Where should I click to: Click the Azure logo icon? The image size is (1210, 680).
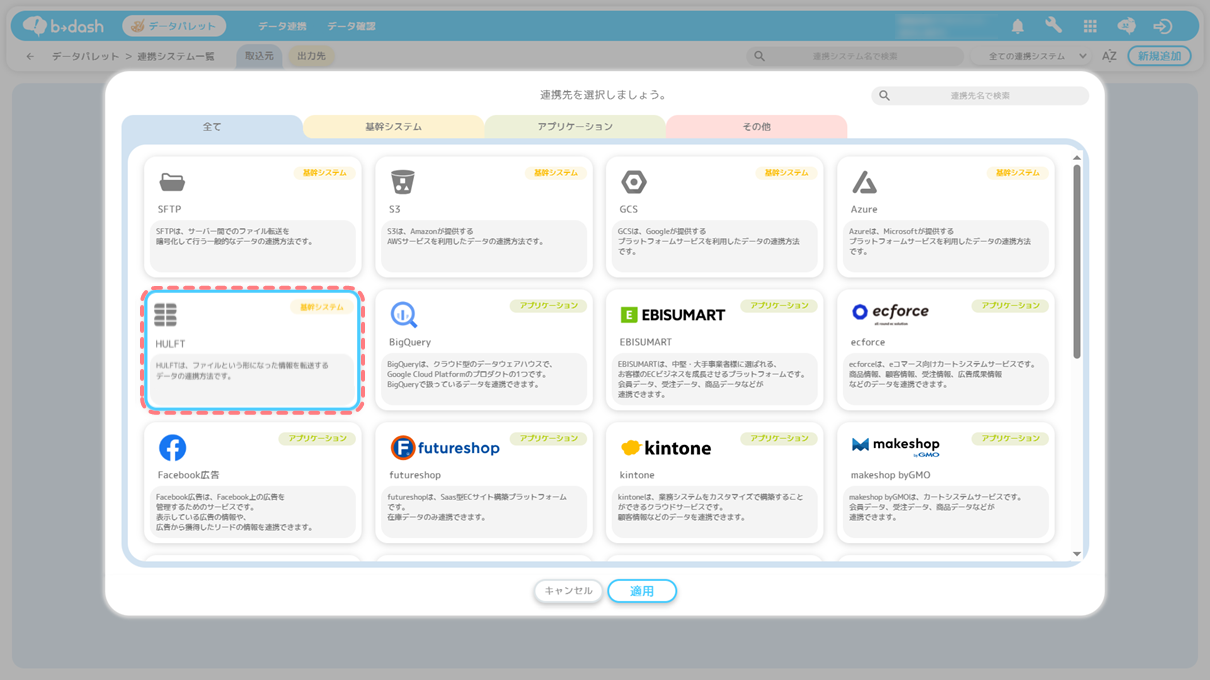tap(864, 182)
